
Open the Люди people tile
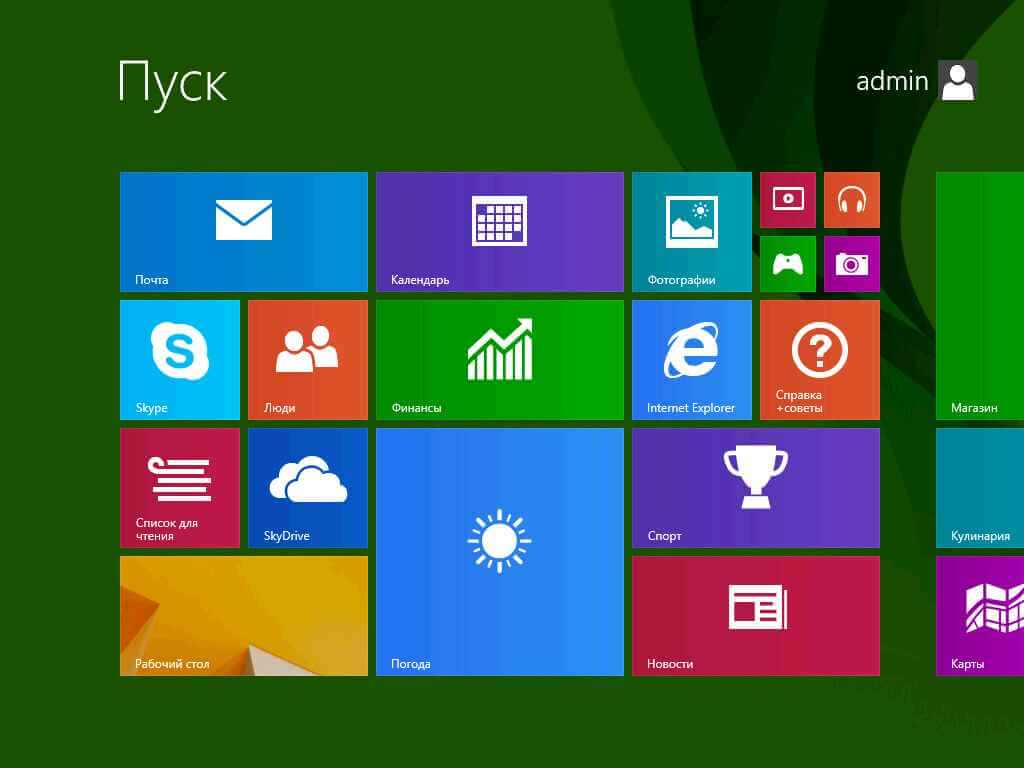tap(307, 359)
